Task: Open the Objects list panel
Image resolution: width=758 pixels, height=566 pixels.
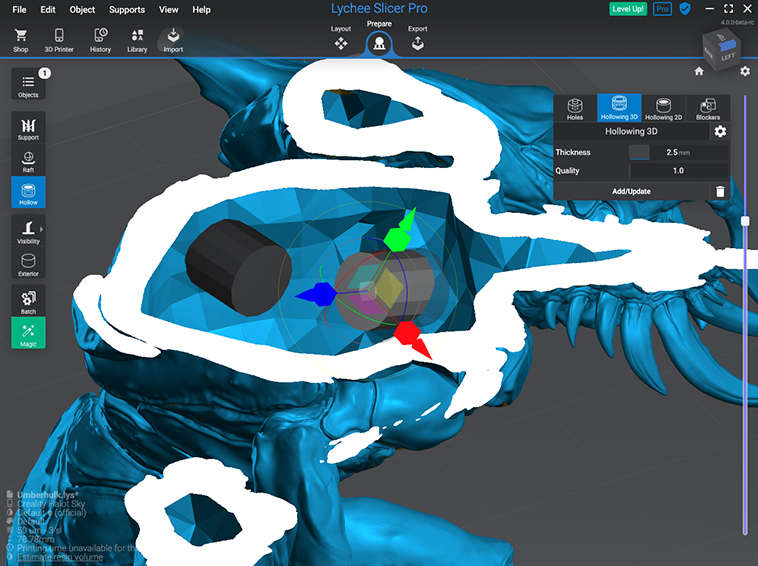Action: point(28,84)
